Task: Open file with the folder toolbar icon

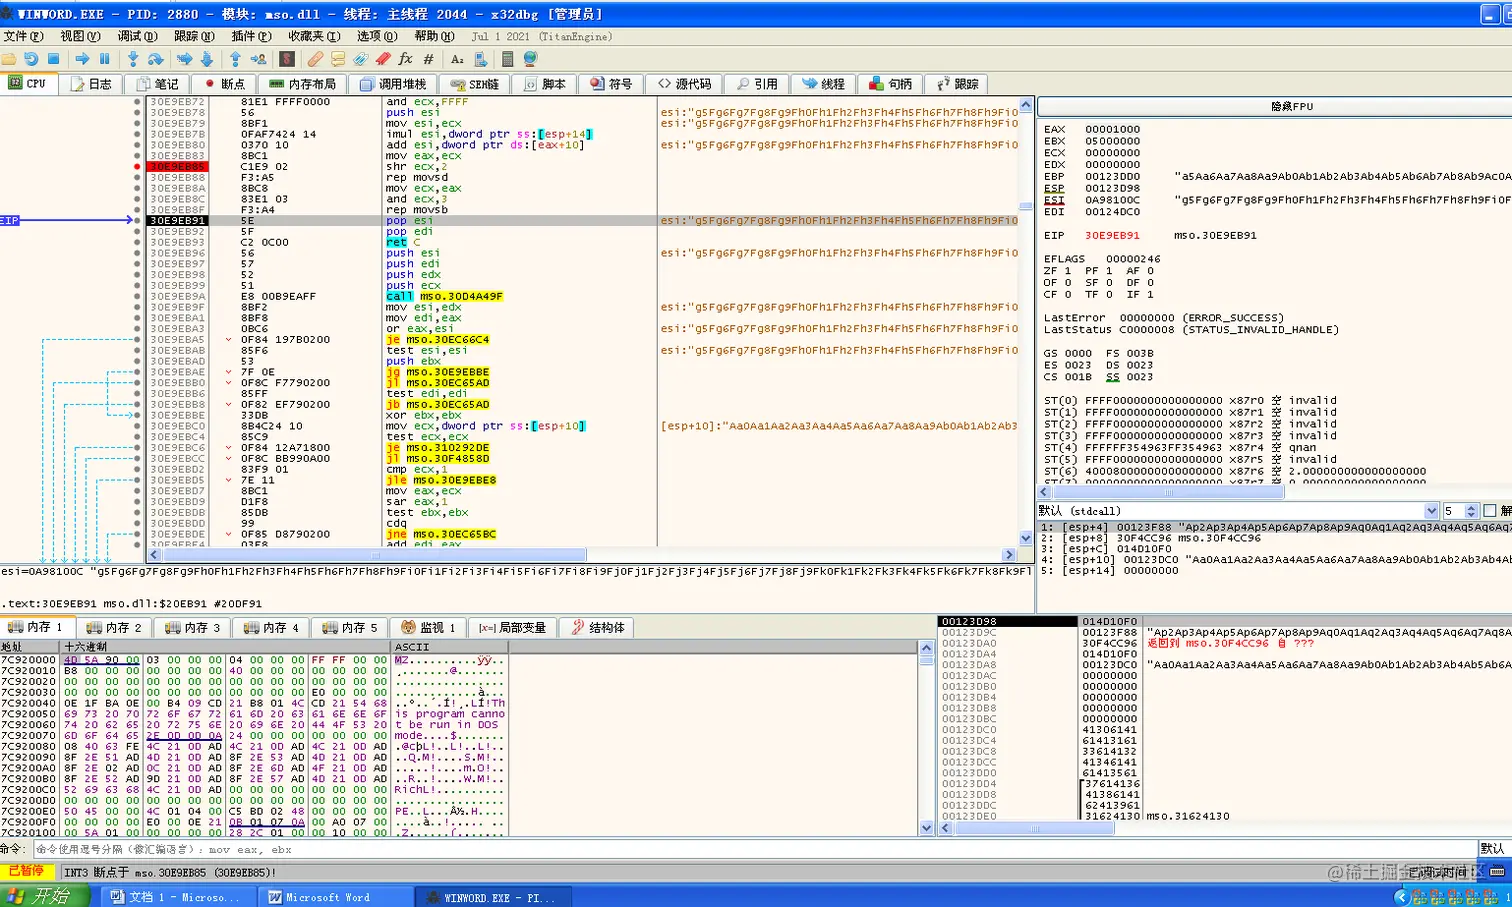Action: [9, 59]
